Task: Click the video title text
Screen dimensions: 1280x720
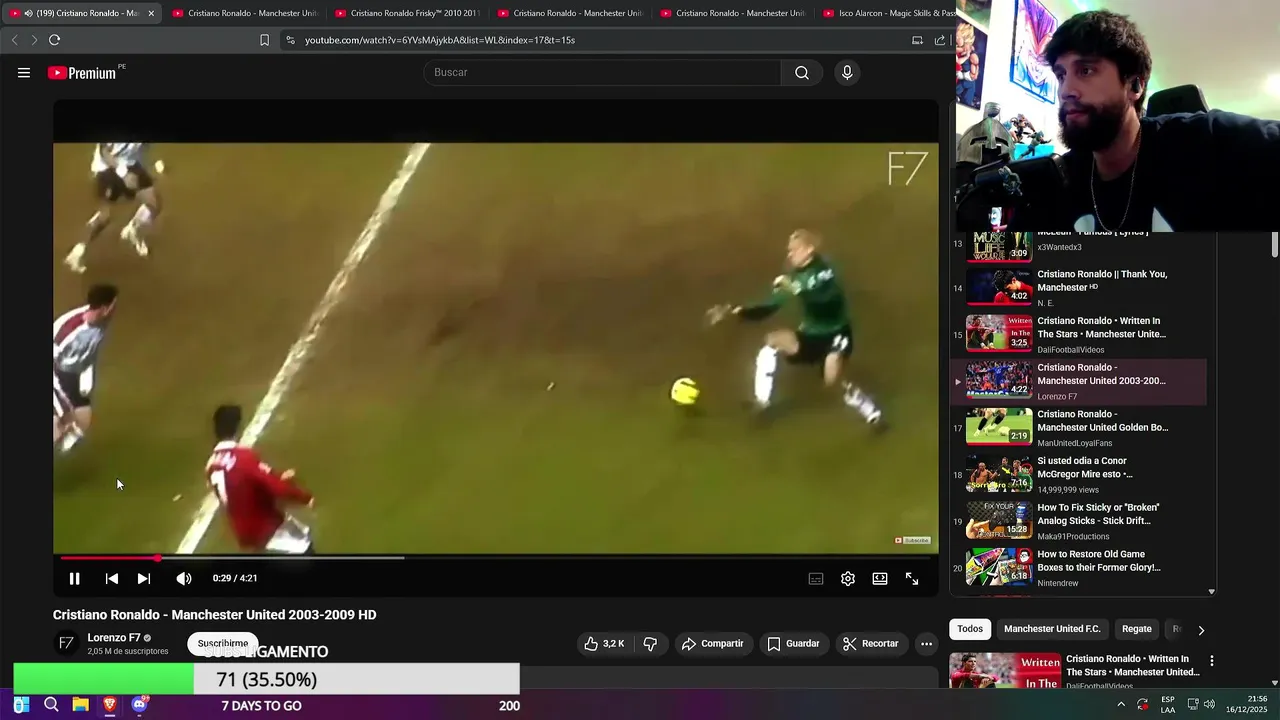Action: coord(215,615)
